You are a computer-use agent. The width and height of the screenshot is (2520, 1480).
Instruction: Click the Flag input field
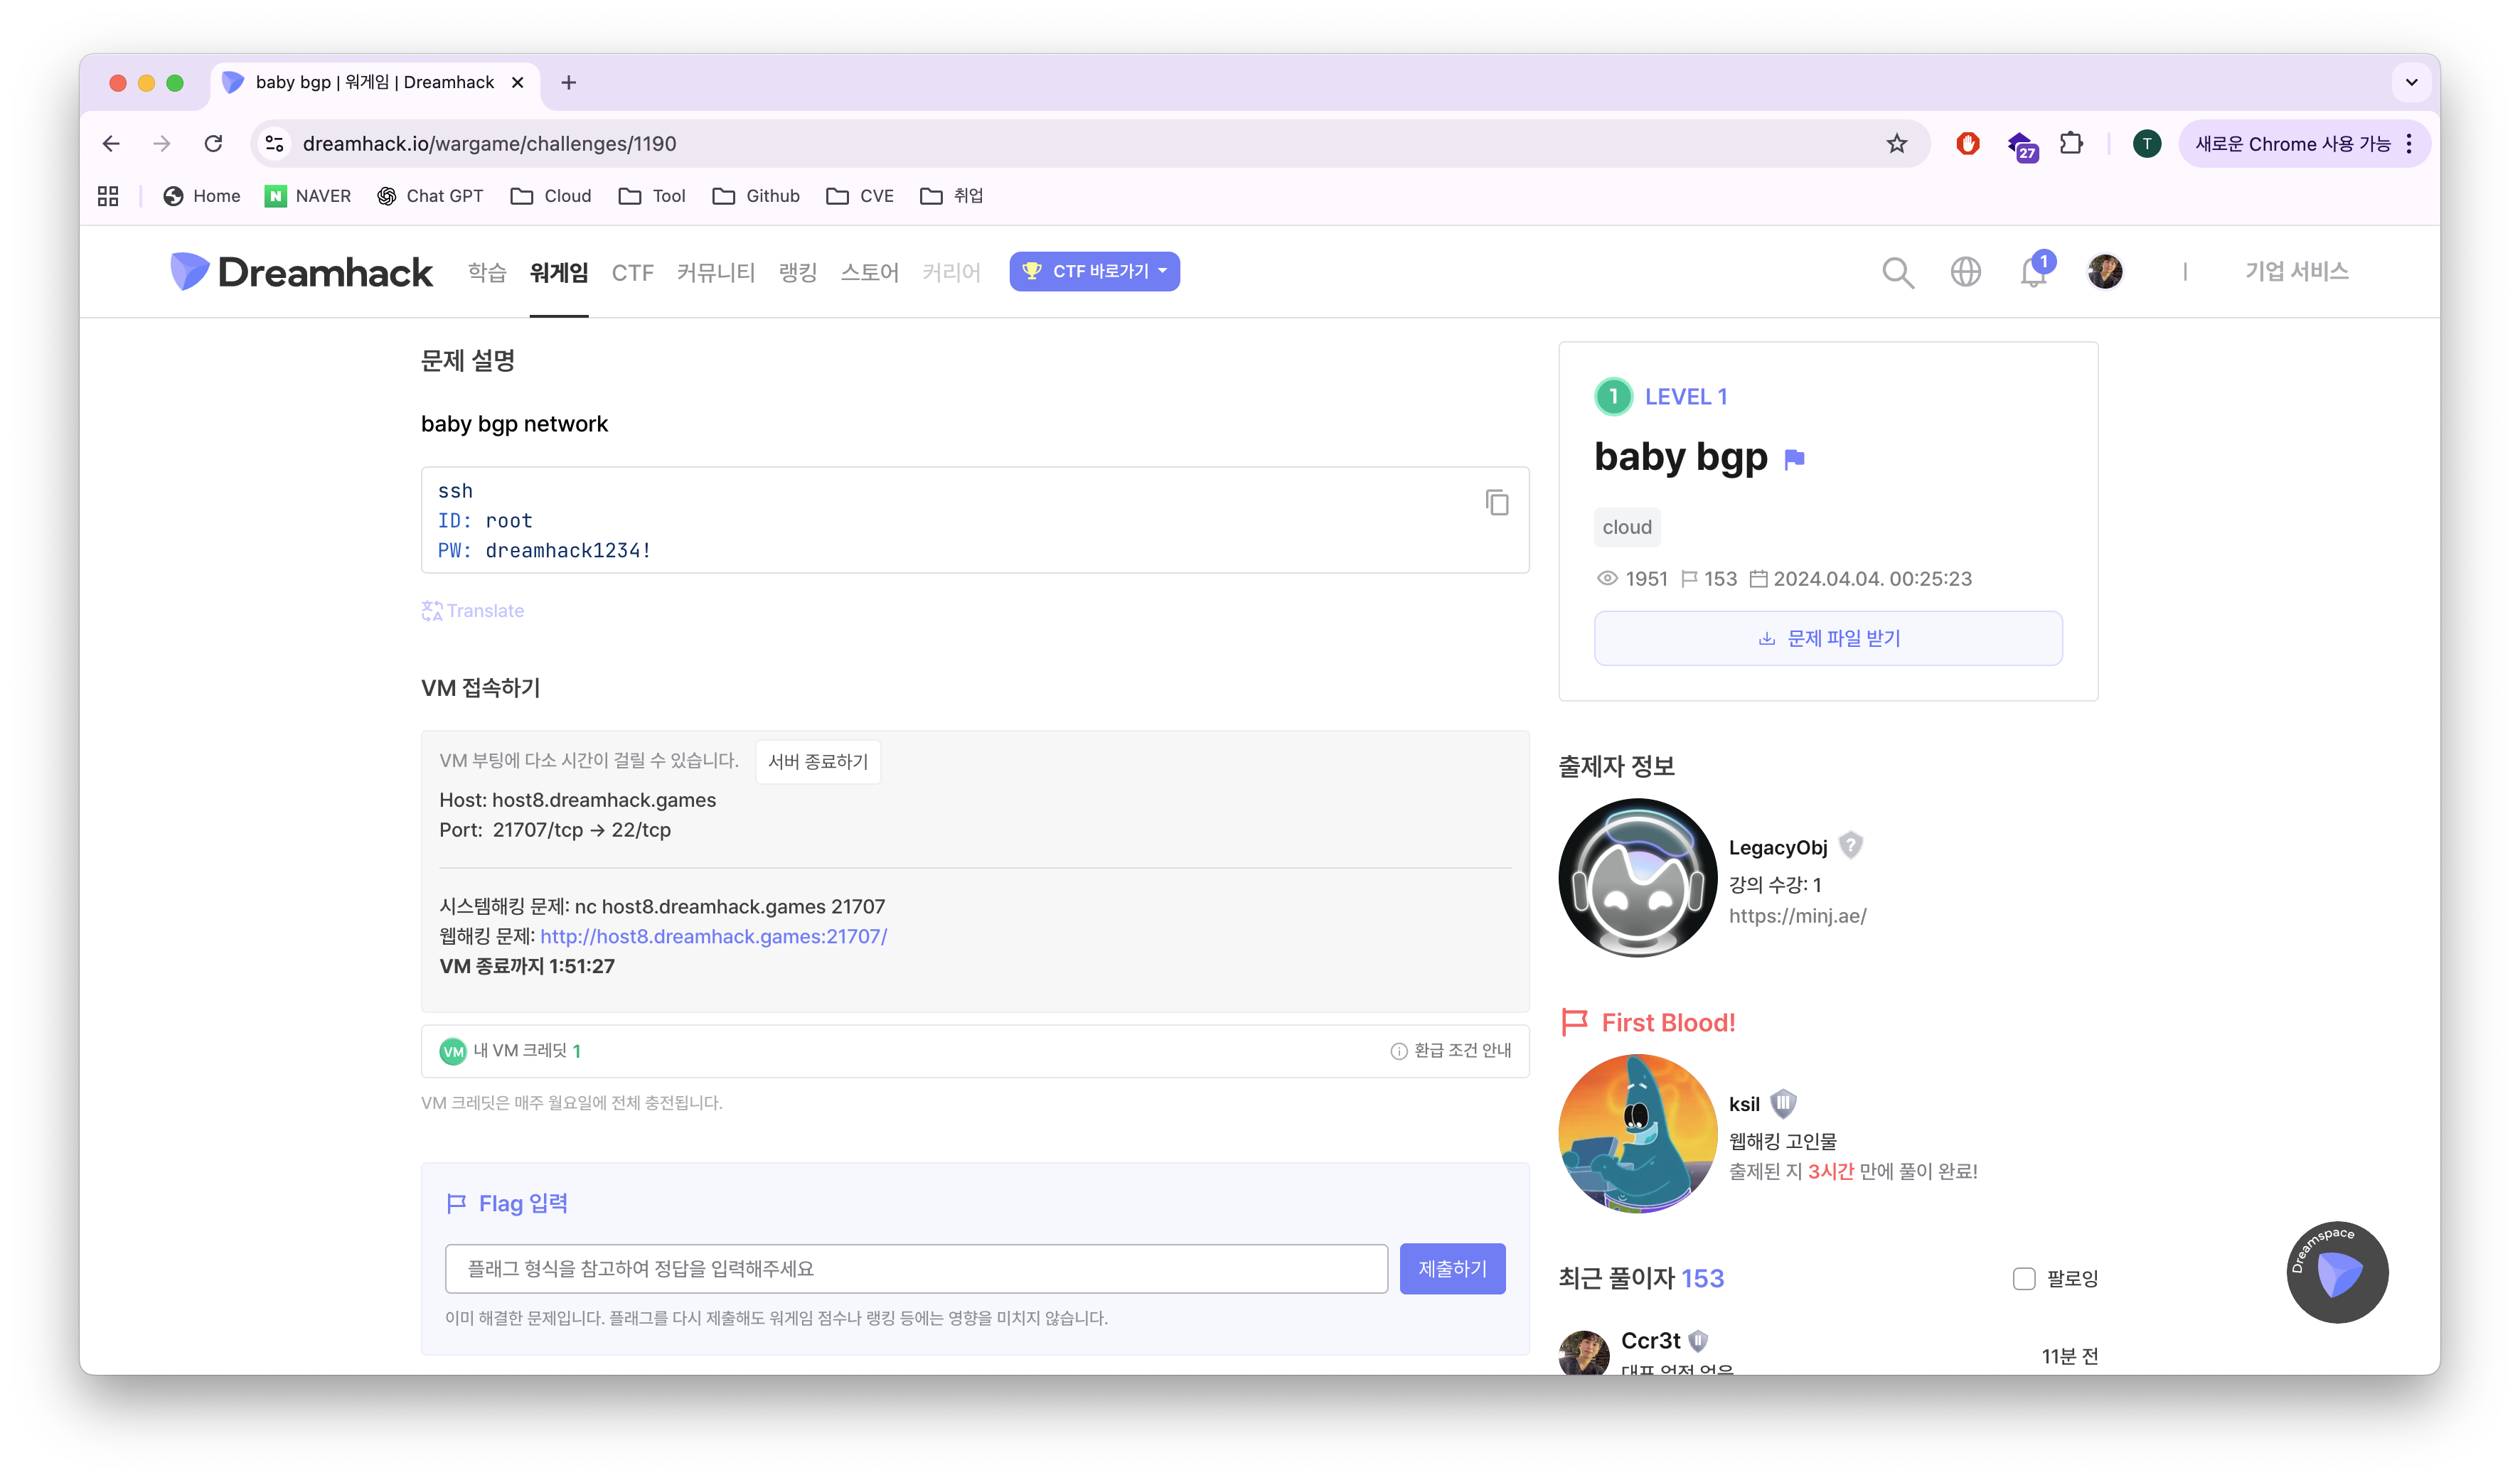coord(916,1268)
